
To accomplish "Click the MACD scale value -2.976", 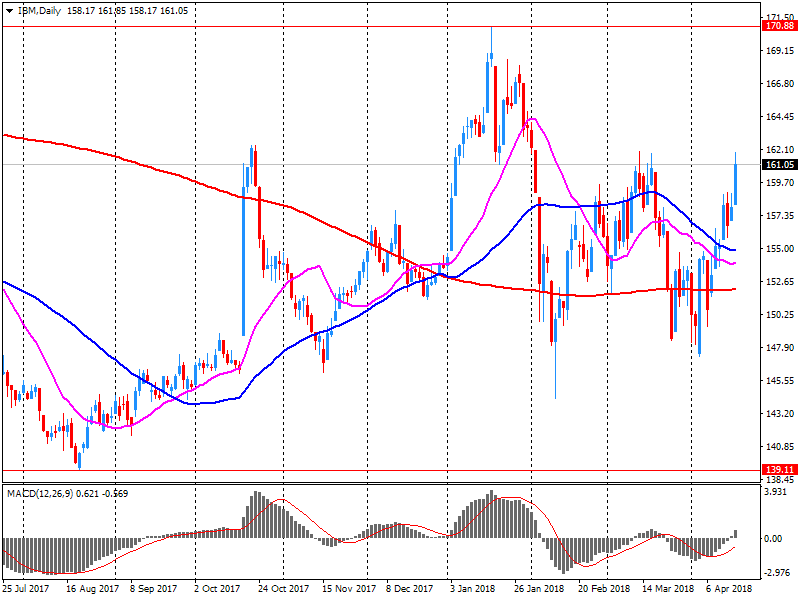I will click(x=778, y=573).
